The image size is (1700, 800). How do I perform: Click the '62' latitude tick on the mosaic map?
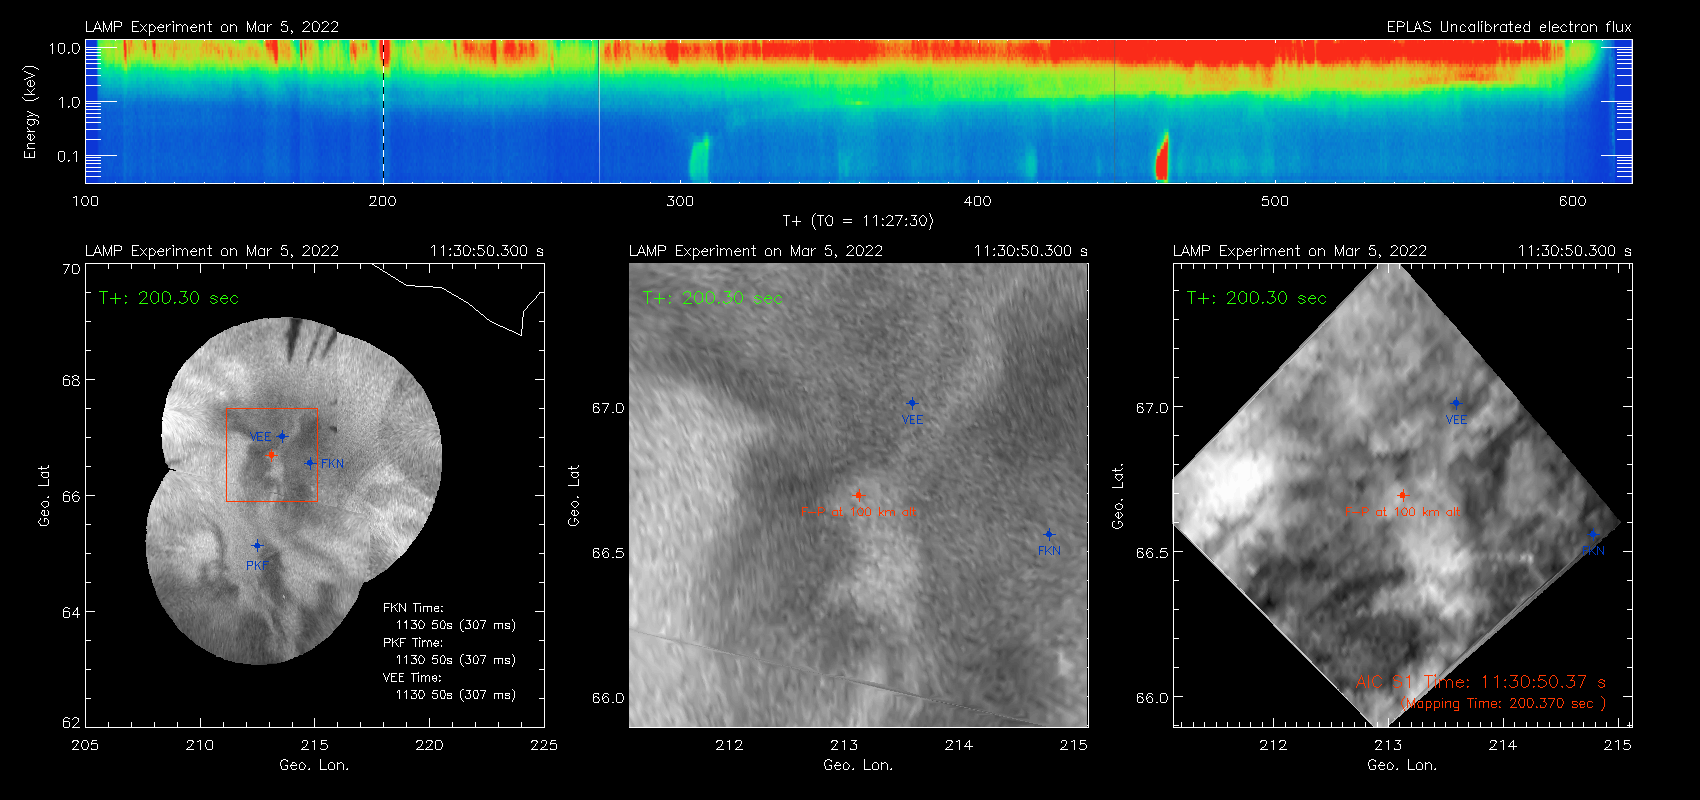click(x=71, y=722)
